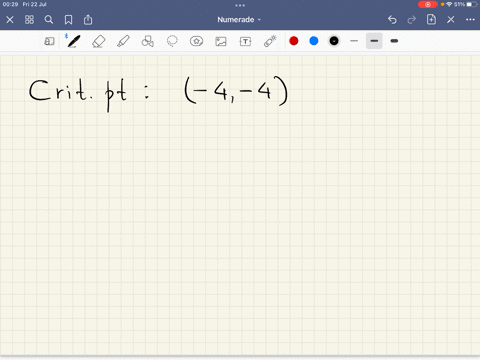Tap the 00:29 clock in status bar

click(10, 4)
